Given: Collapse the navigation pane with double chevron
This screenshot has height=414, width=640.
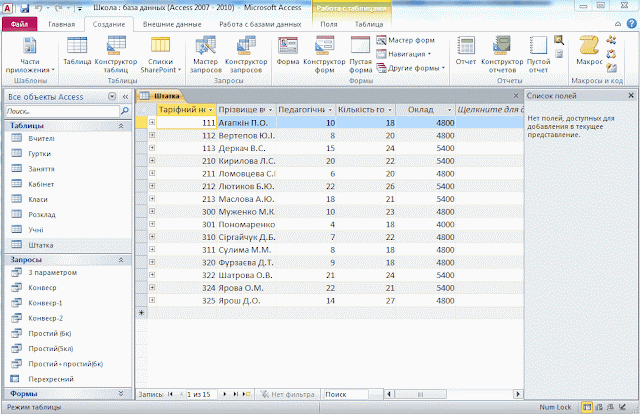Looking at the screenshot, I should coord(125,97).
